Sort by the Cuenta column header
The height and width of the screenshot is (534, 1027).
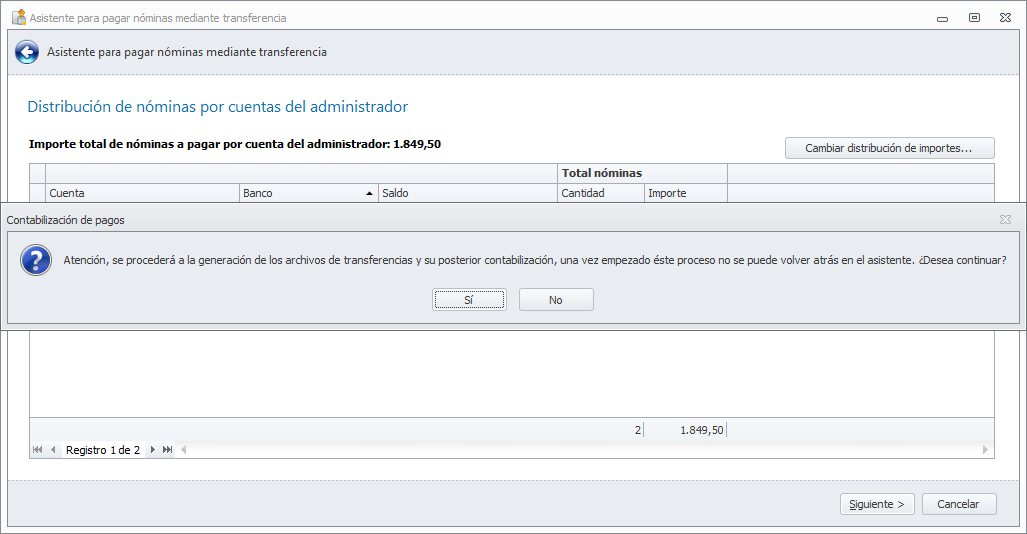pos(142,193)
